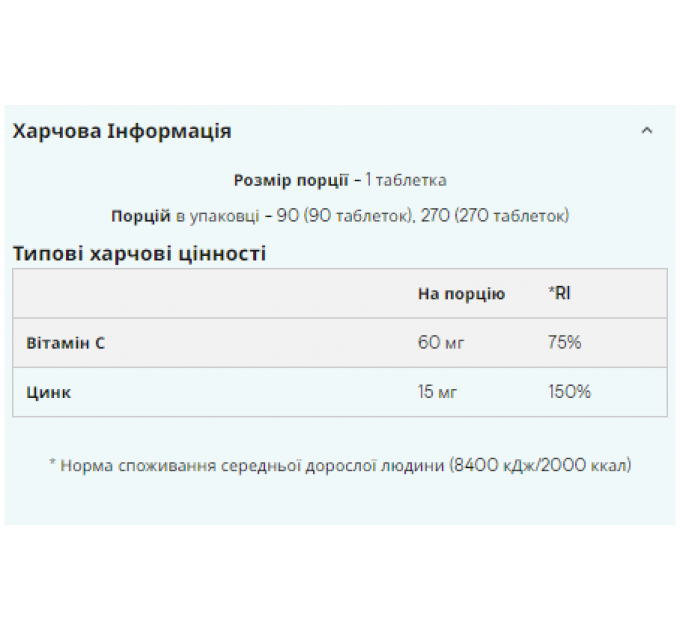This screenshot has height=630, width=680.
Task: Click the 1 таблетка serving text
Action: click(406, 180)
